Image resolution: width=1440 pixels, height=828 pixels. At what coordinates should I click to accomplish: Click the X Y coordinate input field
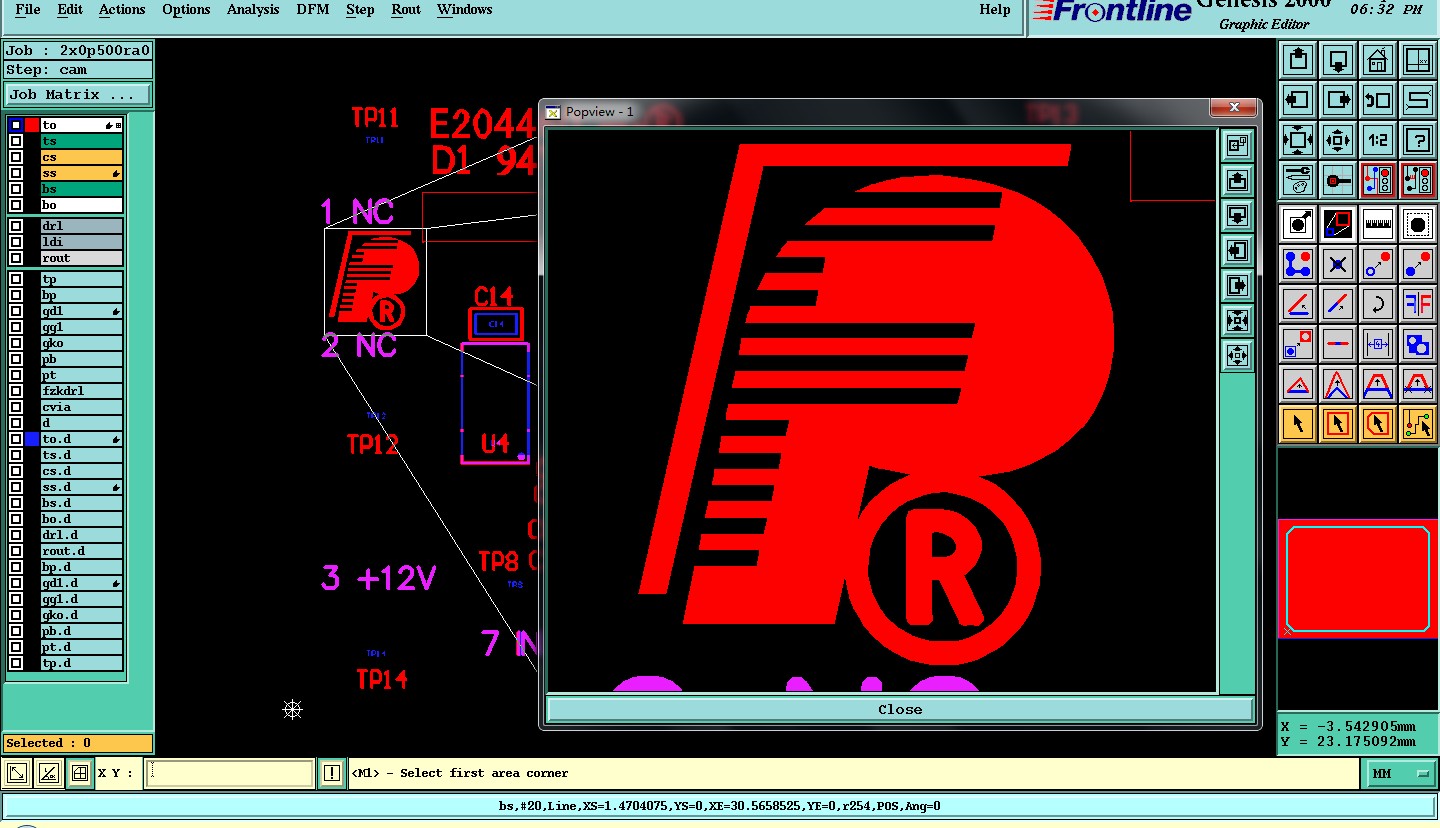[x=230, y=773]
